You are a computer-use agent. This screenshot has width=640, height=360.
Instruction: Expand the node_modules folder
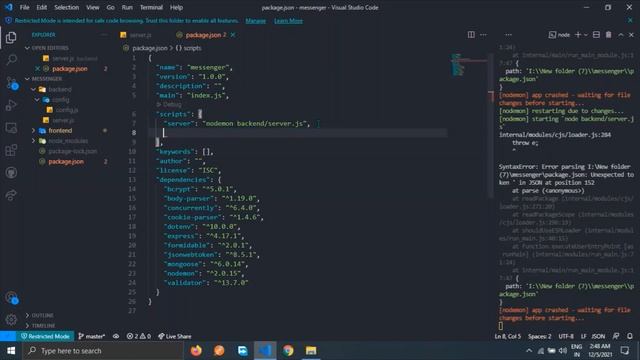33,141
